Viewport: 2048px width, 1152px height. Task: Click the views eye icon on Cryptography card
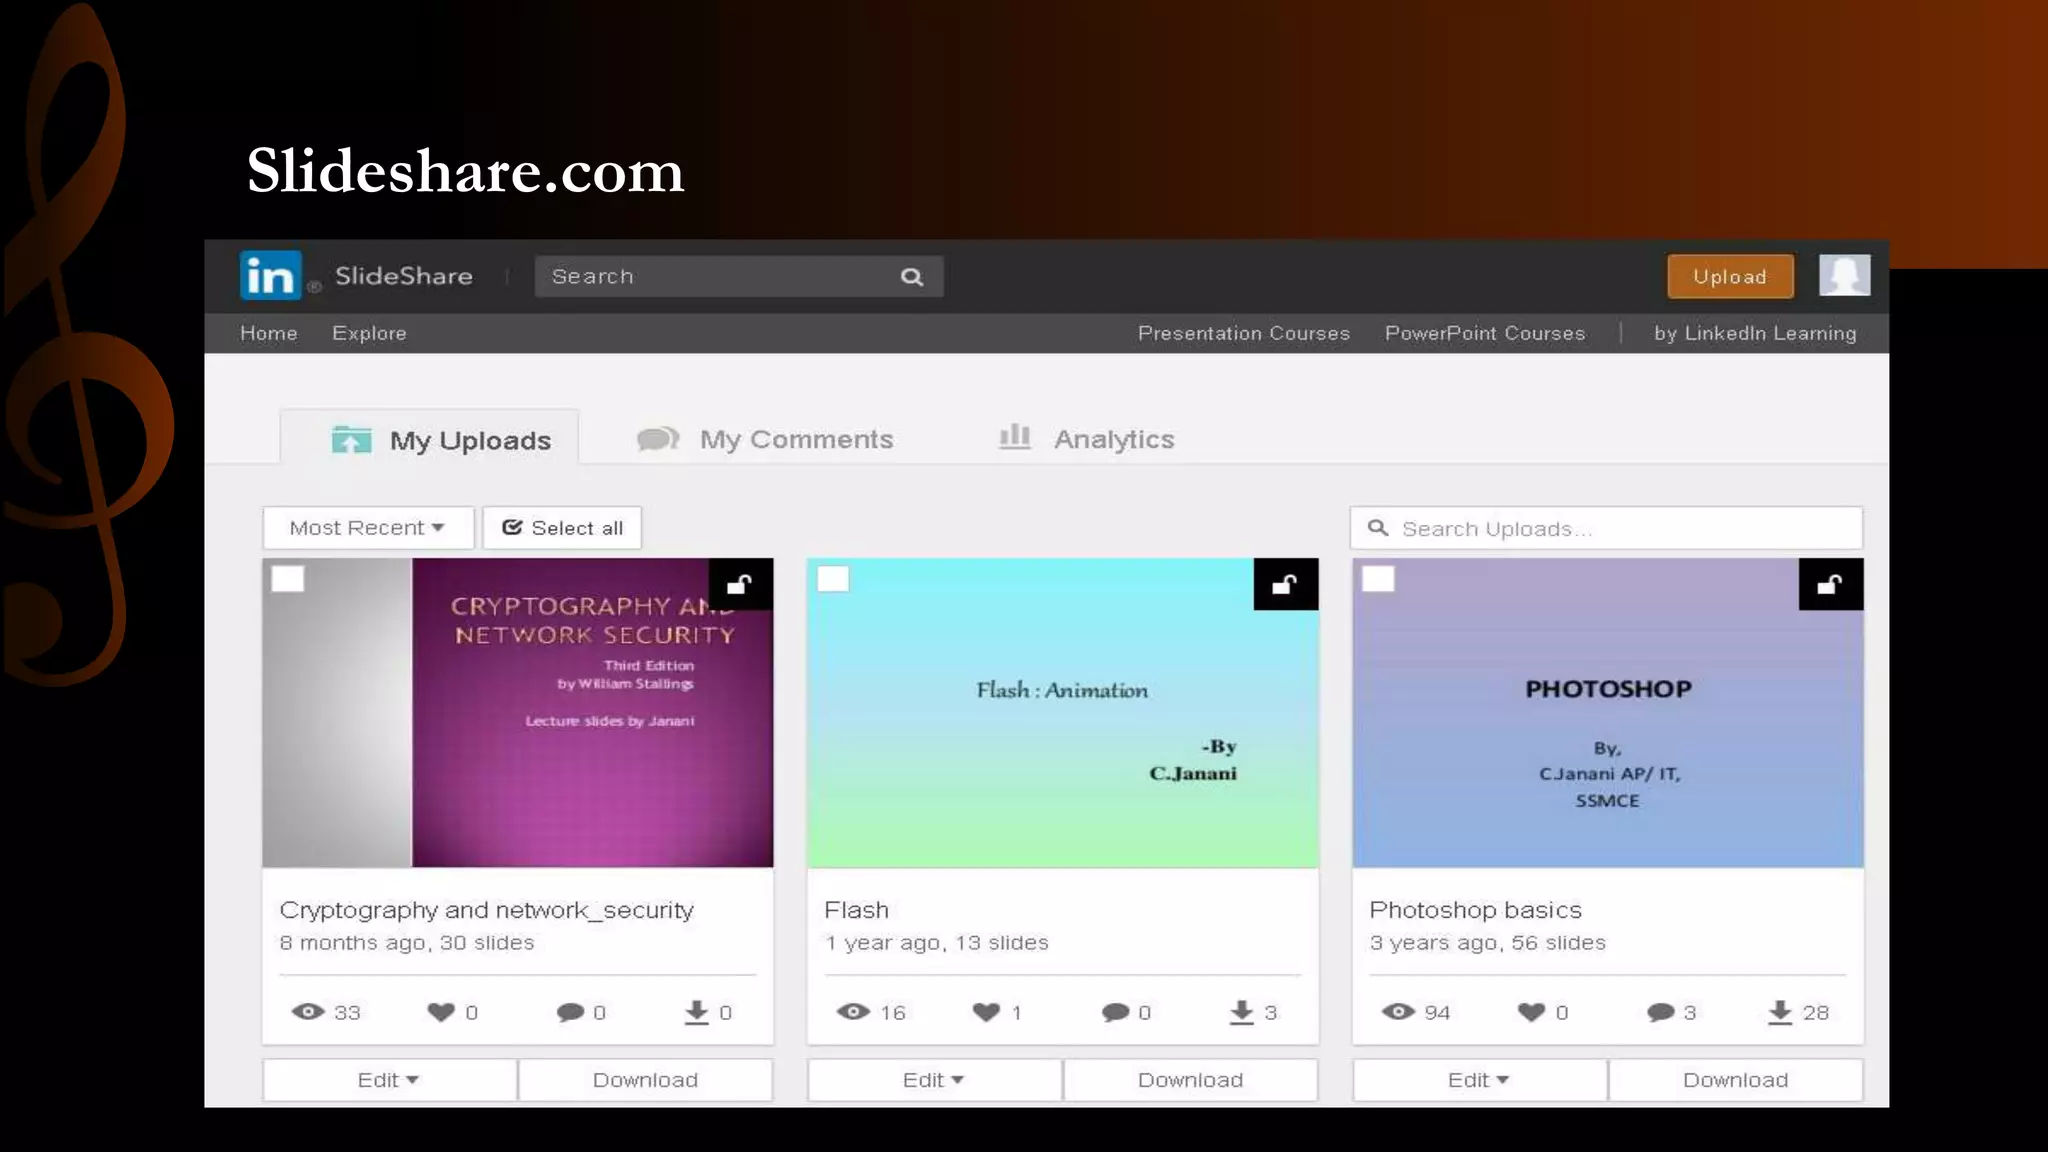[308, 1012]
